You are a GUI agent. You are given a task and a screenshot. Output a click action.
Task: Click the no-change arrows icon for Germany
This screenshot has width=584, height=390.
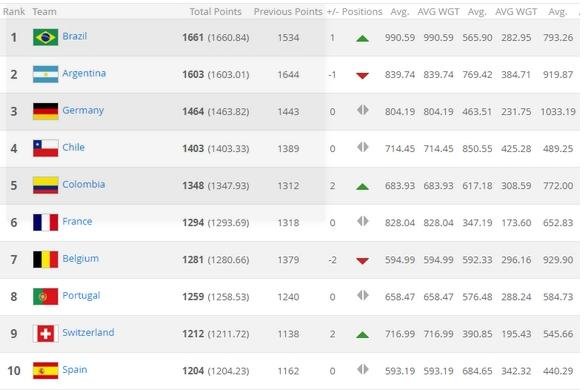point(362,110)
